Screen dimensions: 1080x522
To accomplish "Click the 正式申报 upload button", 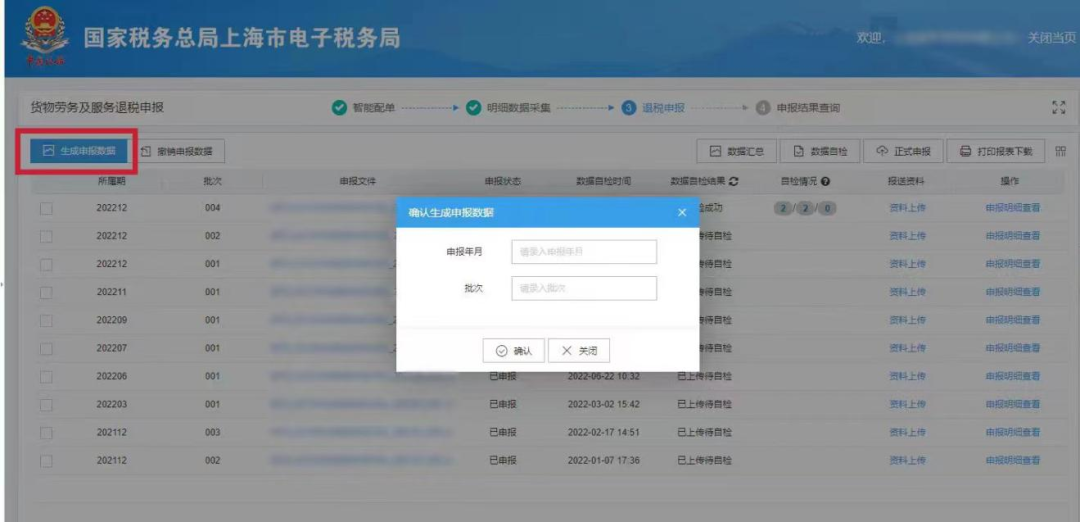I will [902, 151].
